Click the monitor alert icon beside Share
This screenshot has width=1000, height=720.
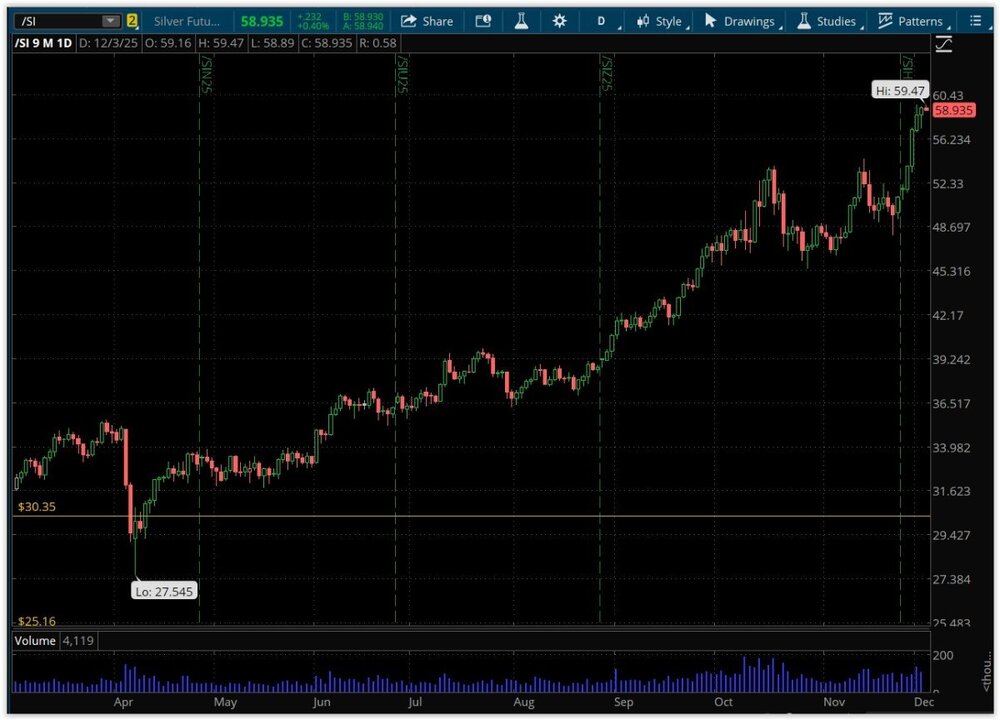tap(484, 21)
